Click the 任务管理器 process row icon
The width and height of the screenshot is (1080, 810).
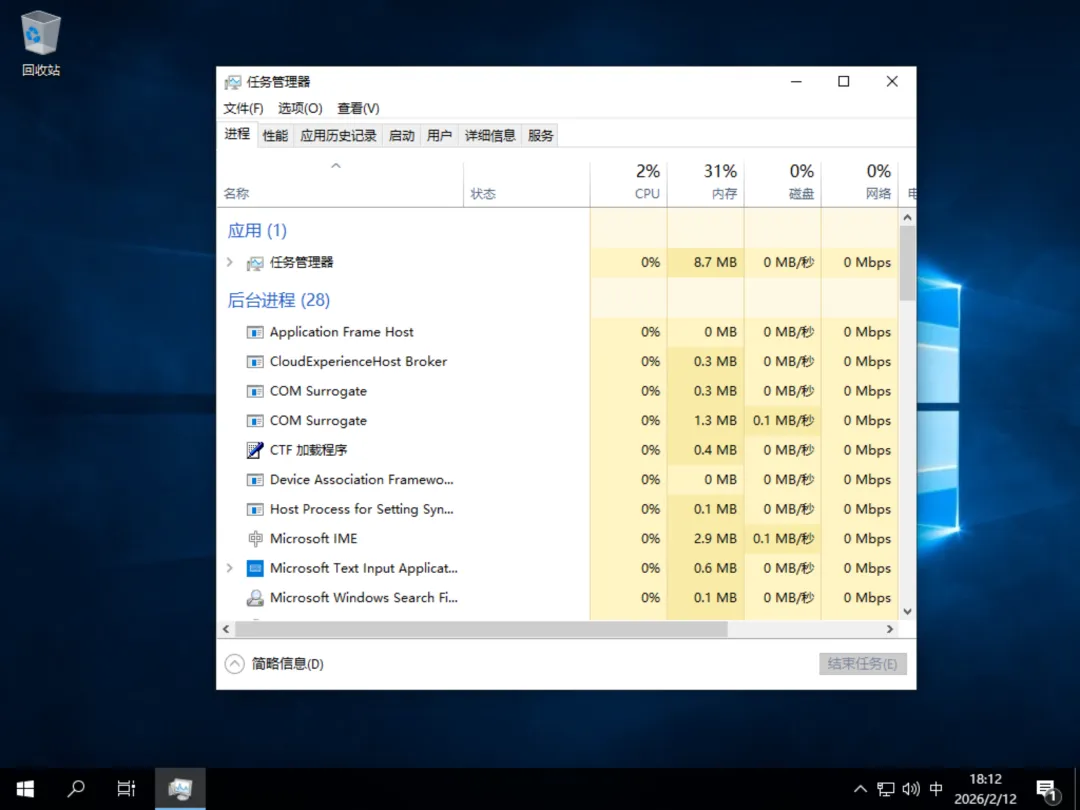pyautogui.click(x=255, y=262)
